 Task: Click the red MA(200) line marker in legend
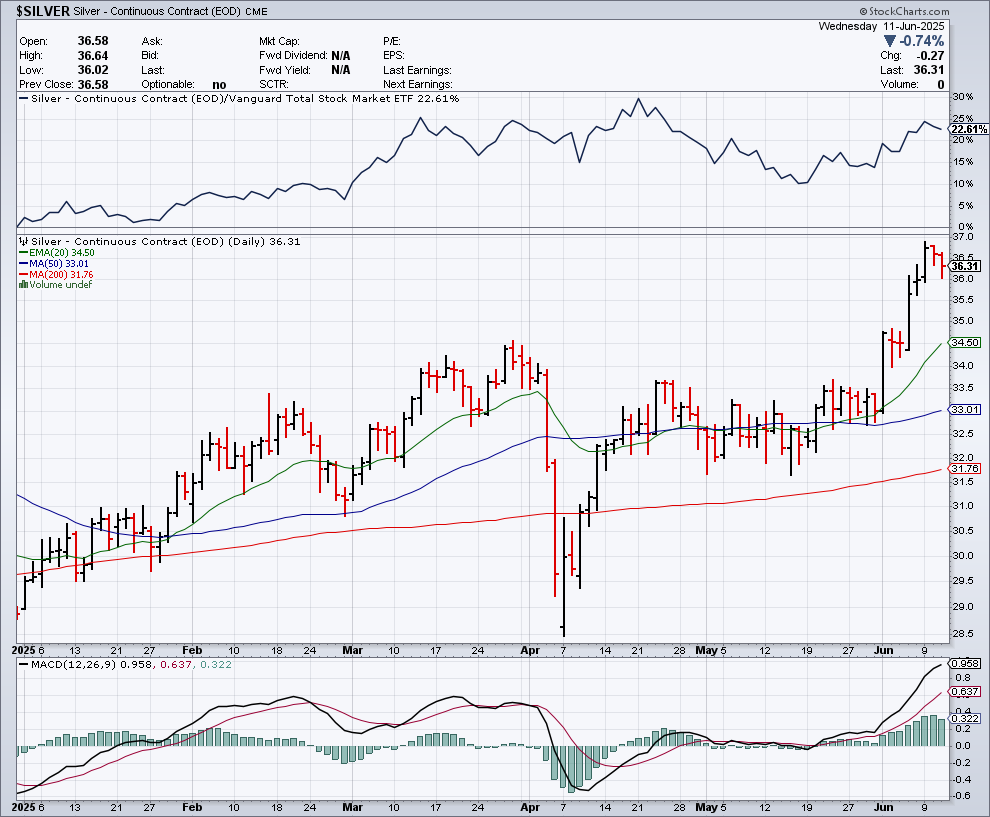coord(23,275)
